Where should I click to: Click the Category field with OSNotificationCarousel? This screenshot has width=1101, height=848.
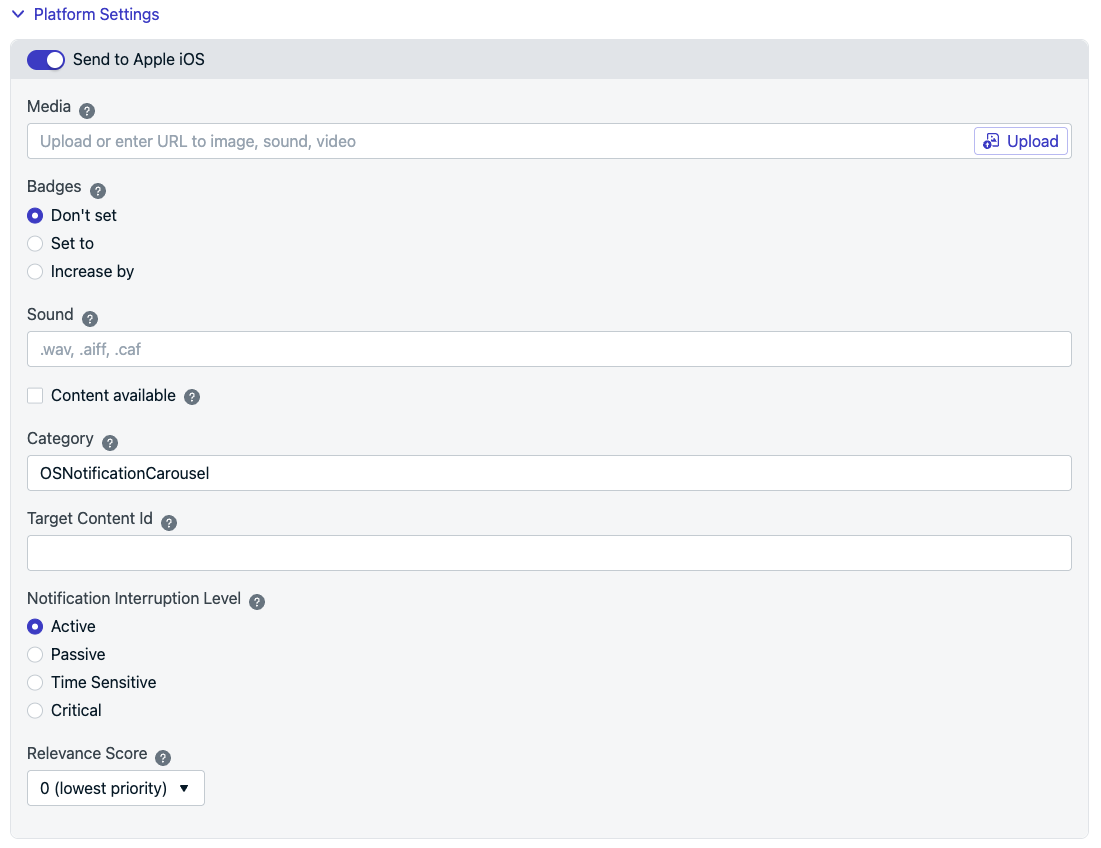pos(549,473)
